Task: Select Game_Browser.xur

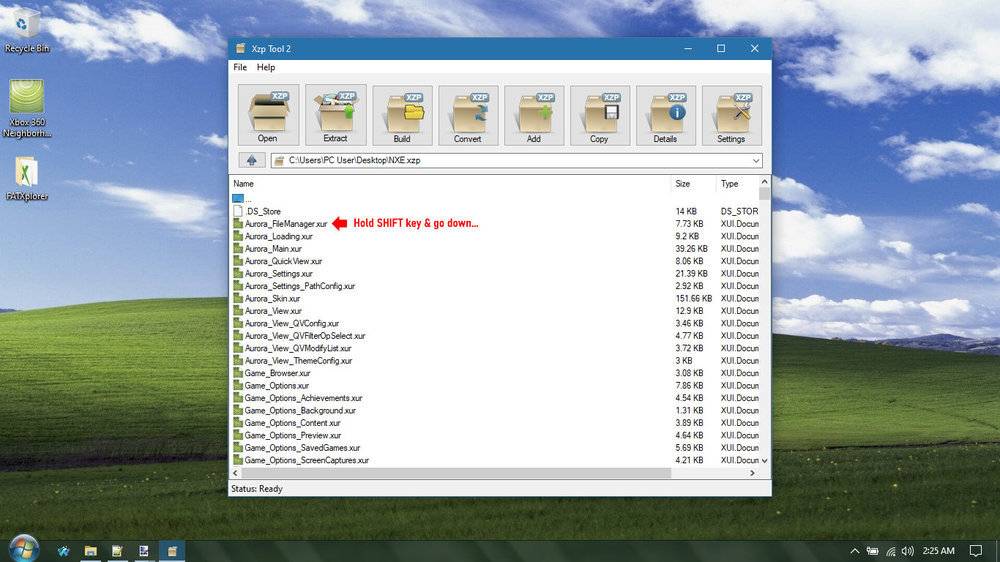Action: click(x=277, y=373)
